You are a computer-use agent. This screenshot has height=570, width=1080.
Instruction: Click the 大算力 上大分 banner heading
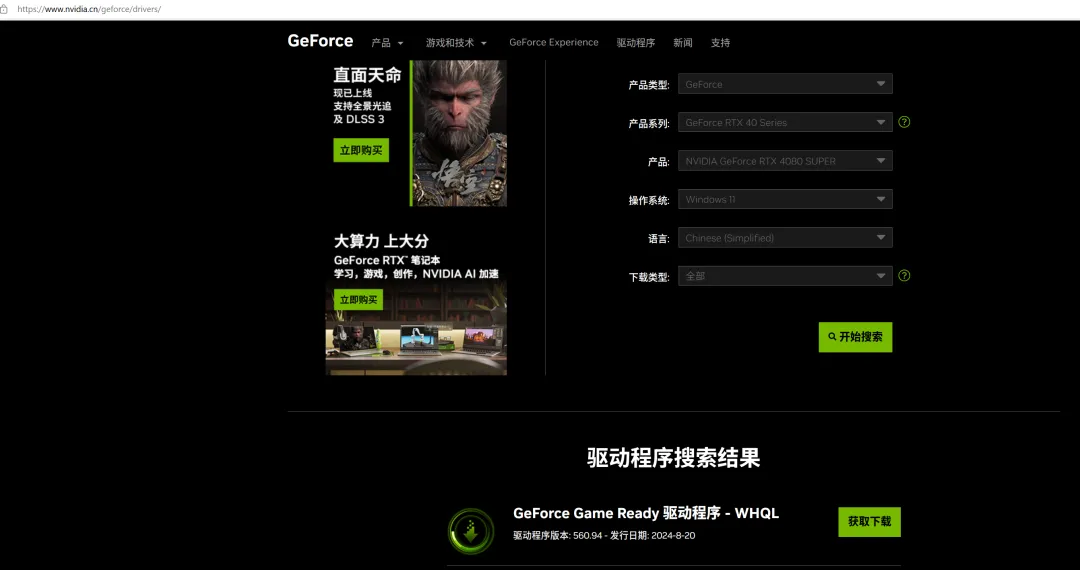click(x=381, y=241)
